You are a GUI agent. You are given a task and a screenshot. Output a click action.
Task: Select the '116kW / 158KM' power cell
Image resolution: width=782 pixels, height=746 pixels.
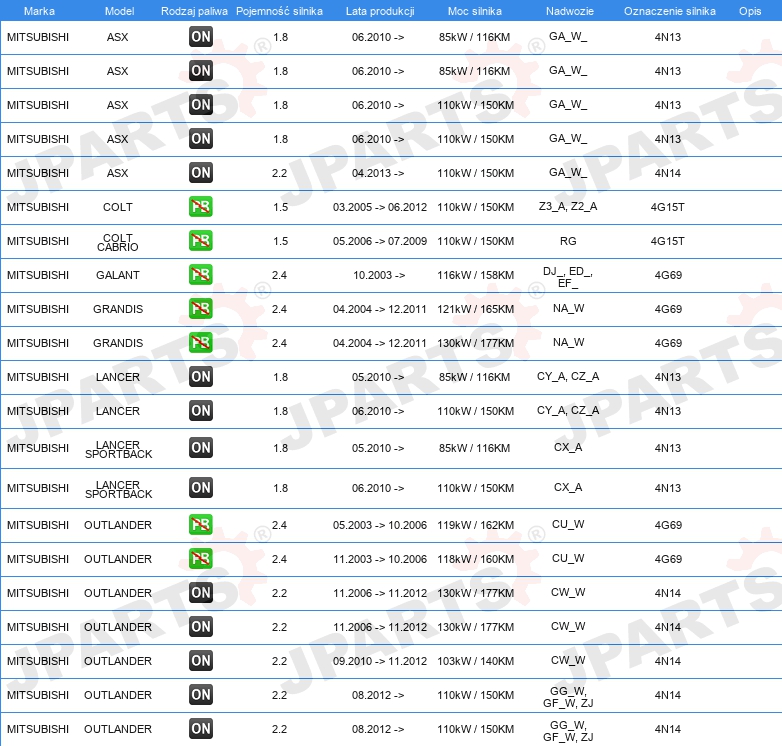pos(476,275)
